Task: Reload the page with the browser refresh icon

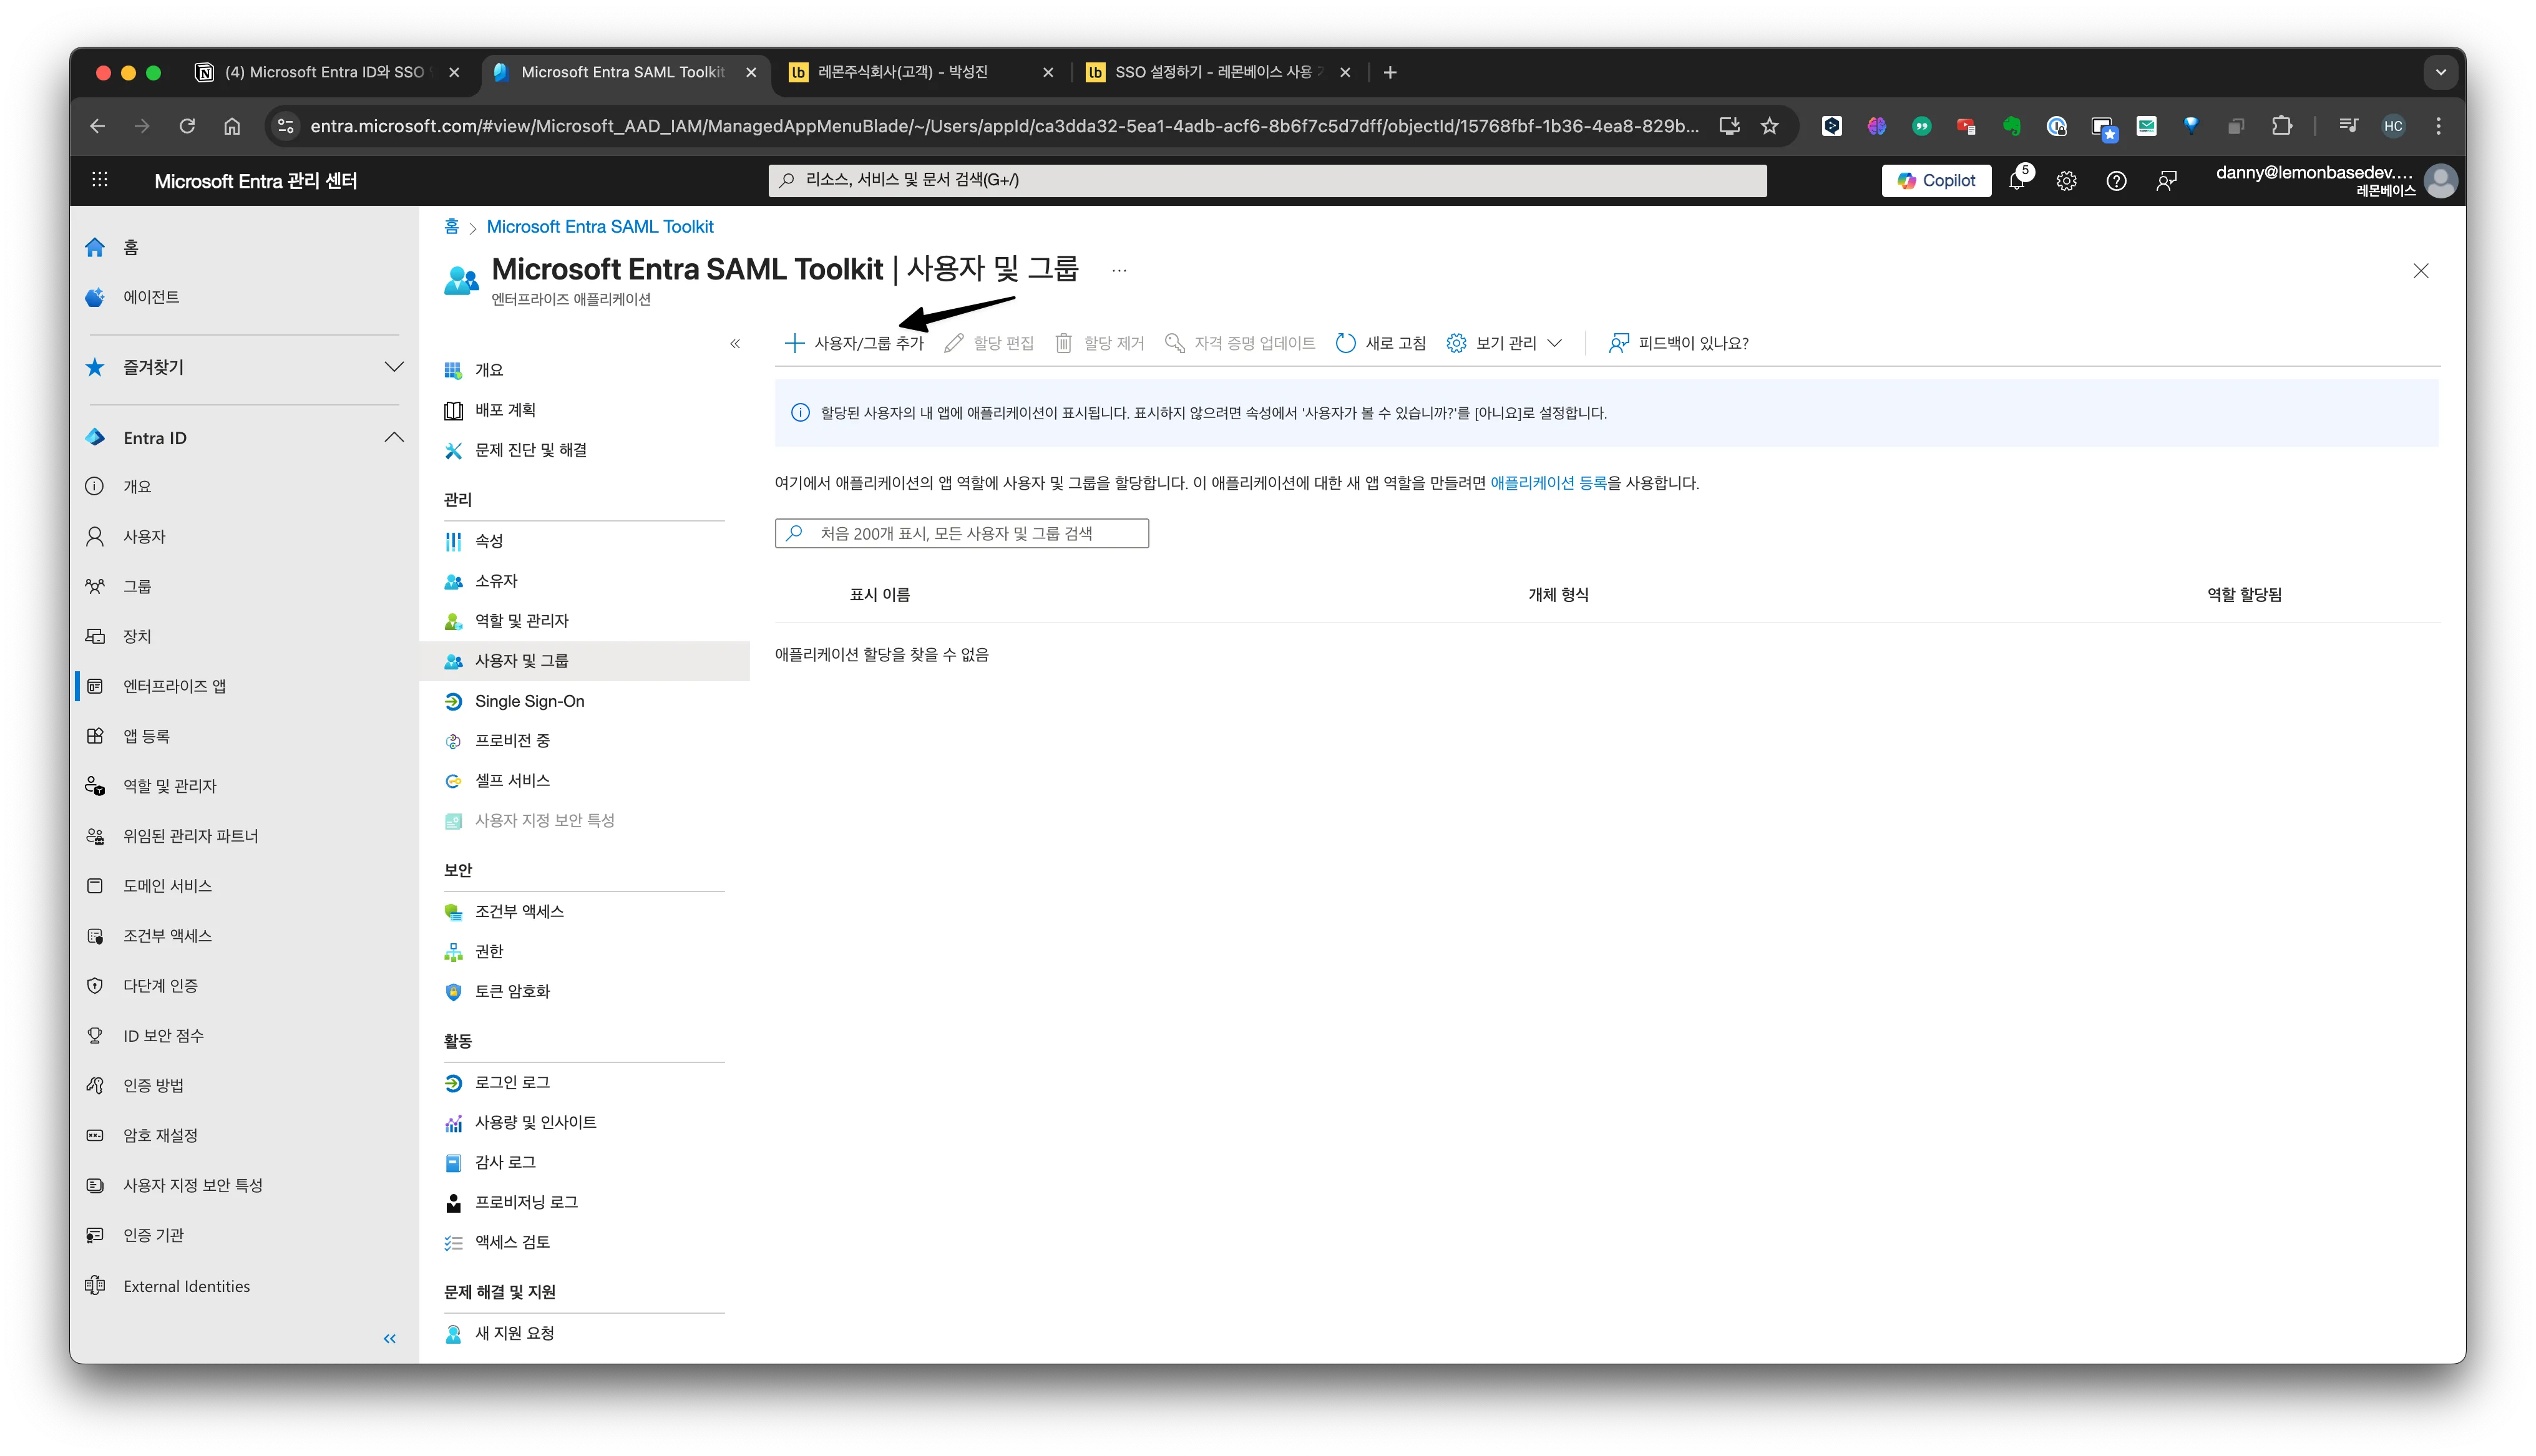Action: tap(187, 126)
